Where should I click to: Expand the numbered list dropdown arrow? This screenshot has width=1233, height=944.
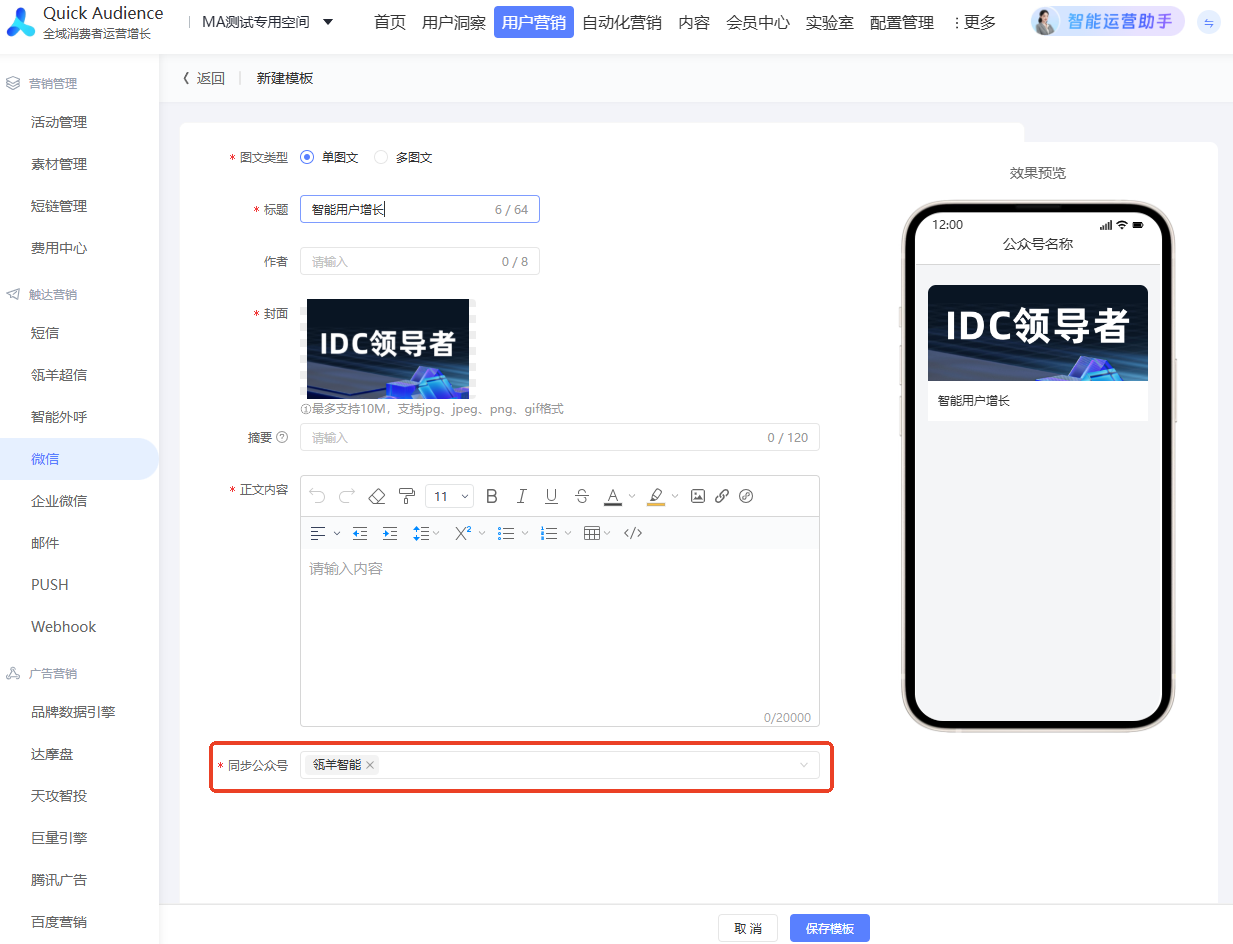click(568, 533)
